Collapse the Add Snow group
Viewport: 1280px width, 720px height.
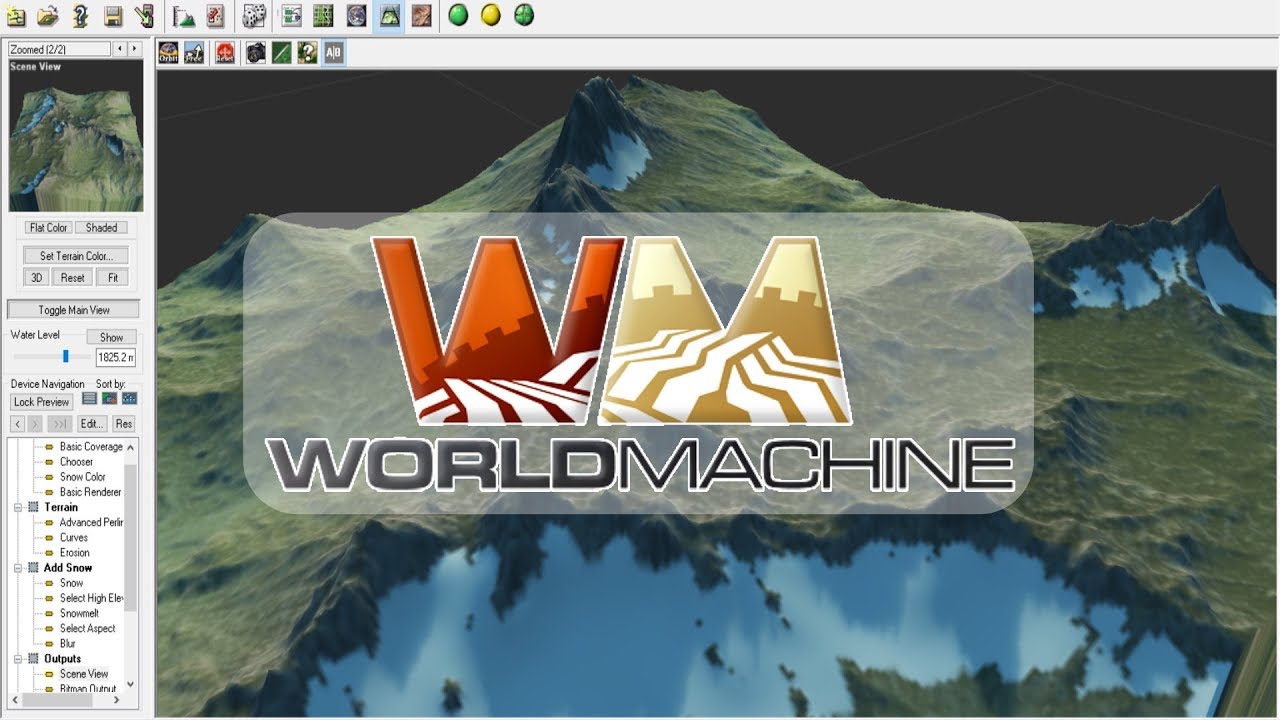18,568
